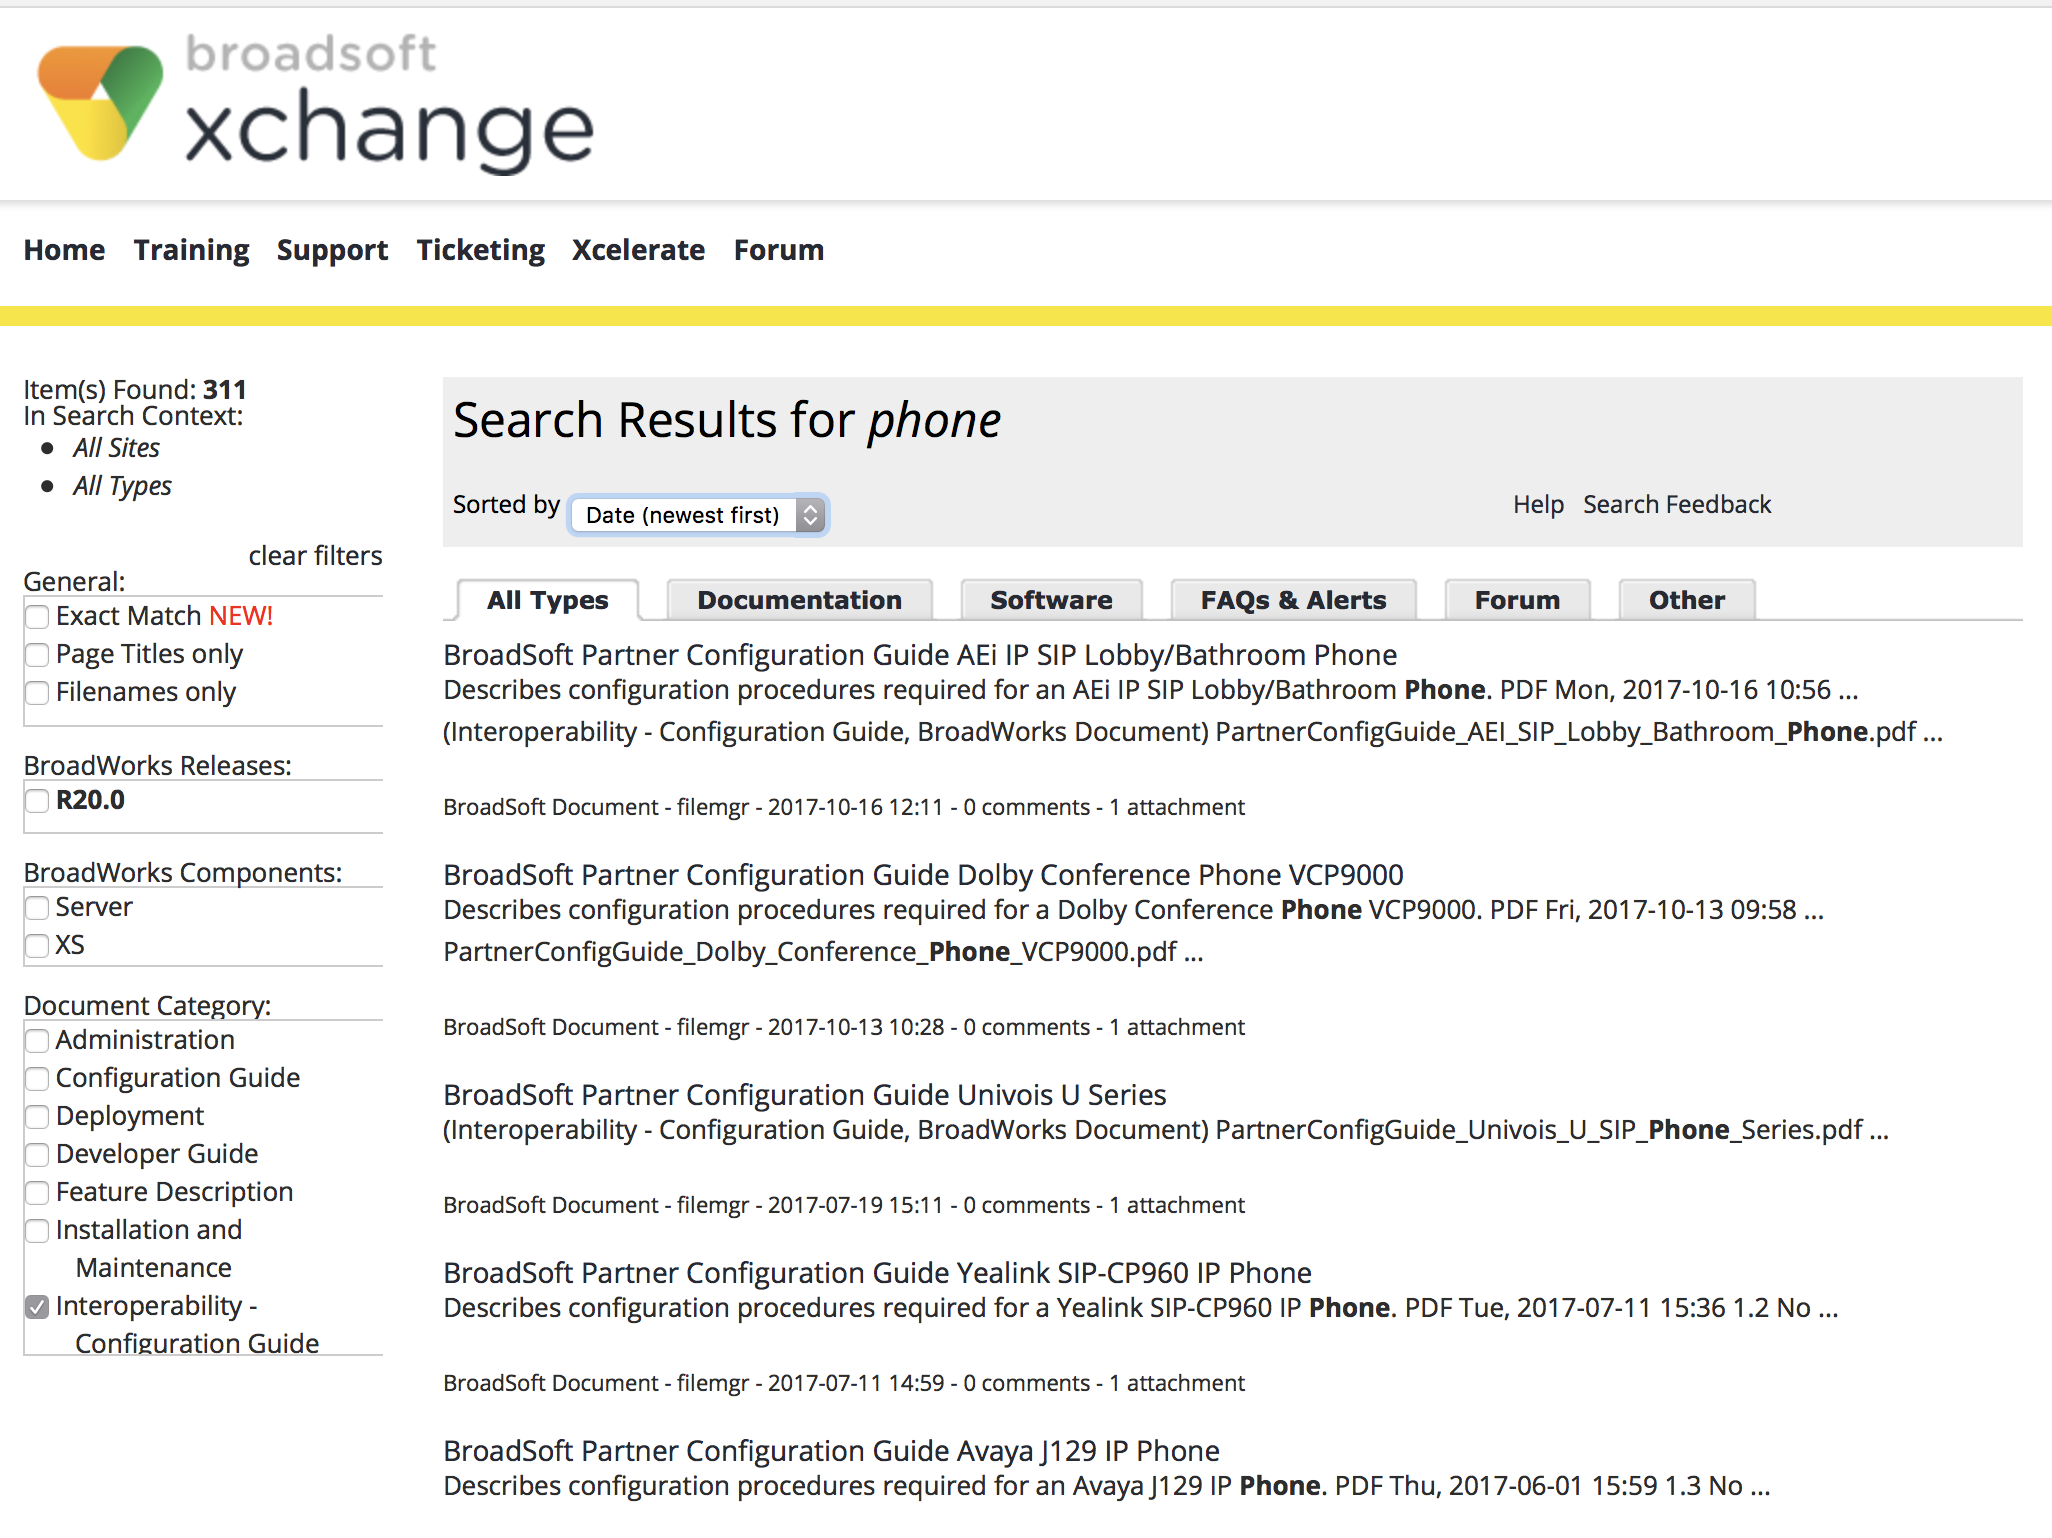
Task: Click 'PartnerConfigGuide_Dolby_Conference_Phone_VCP9000.pdf' text
Action: tap(810, 952)
